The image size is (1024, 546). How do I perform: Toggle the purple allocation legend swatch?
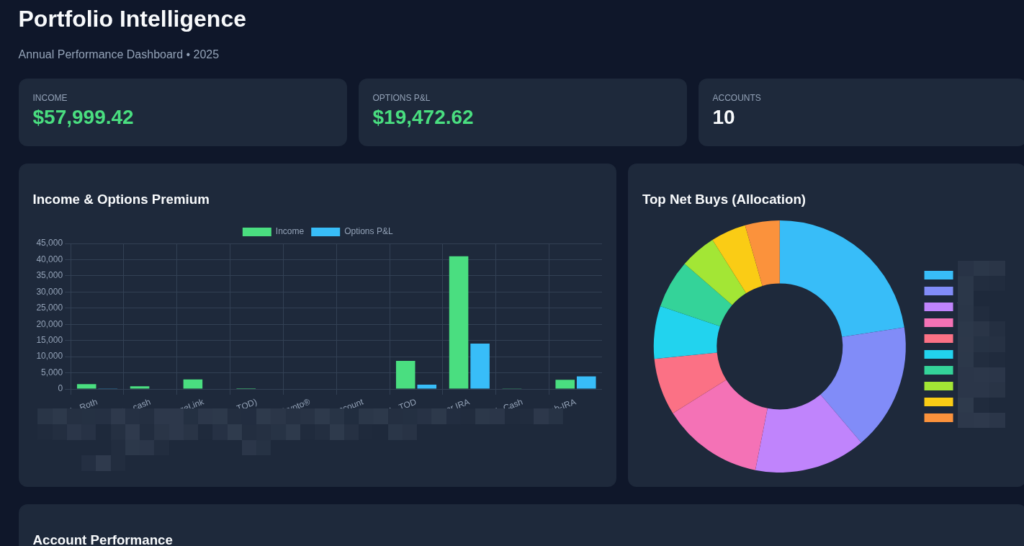(x=938, y=307)
